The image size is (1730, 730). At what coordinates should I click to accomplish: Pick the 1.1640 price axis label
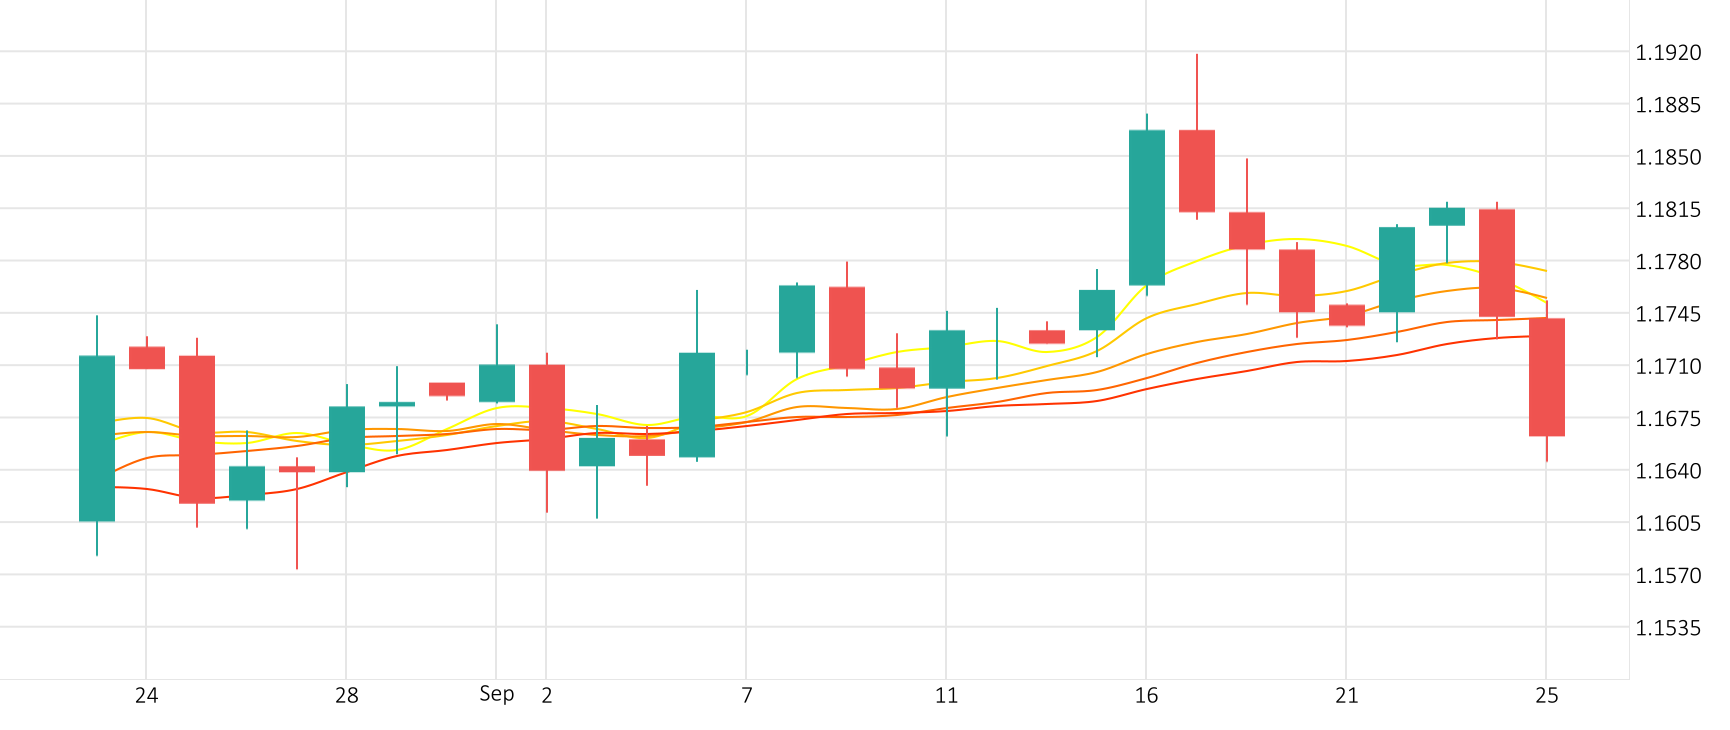pyautogui.click(x=1667, y=471)
